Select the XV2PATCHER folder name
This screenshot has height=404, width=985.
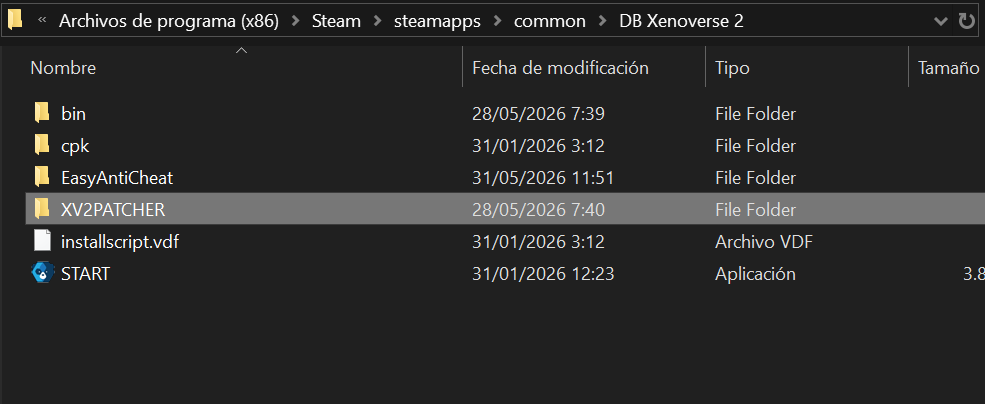click(x=113, y=210)
